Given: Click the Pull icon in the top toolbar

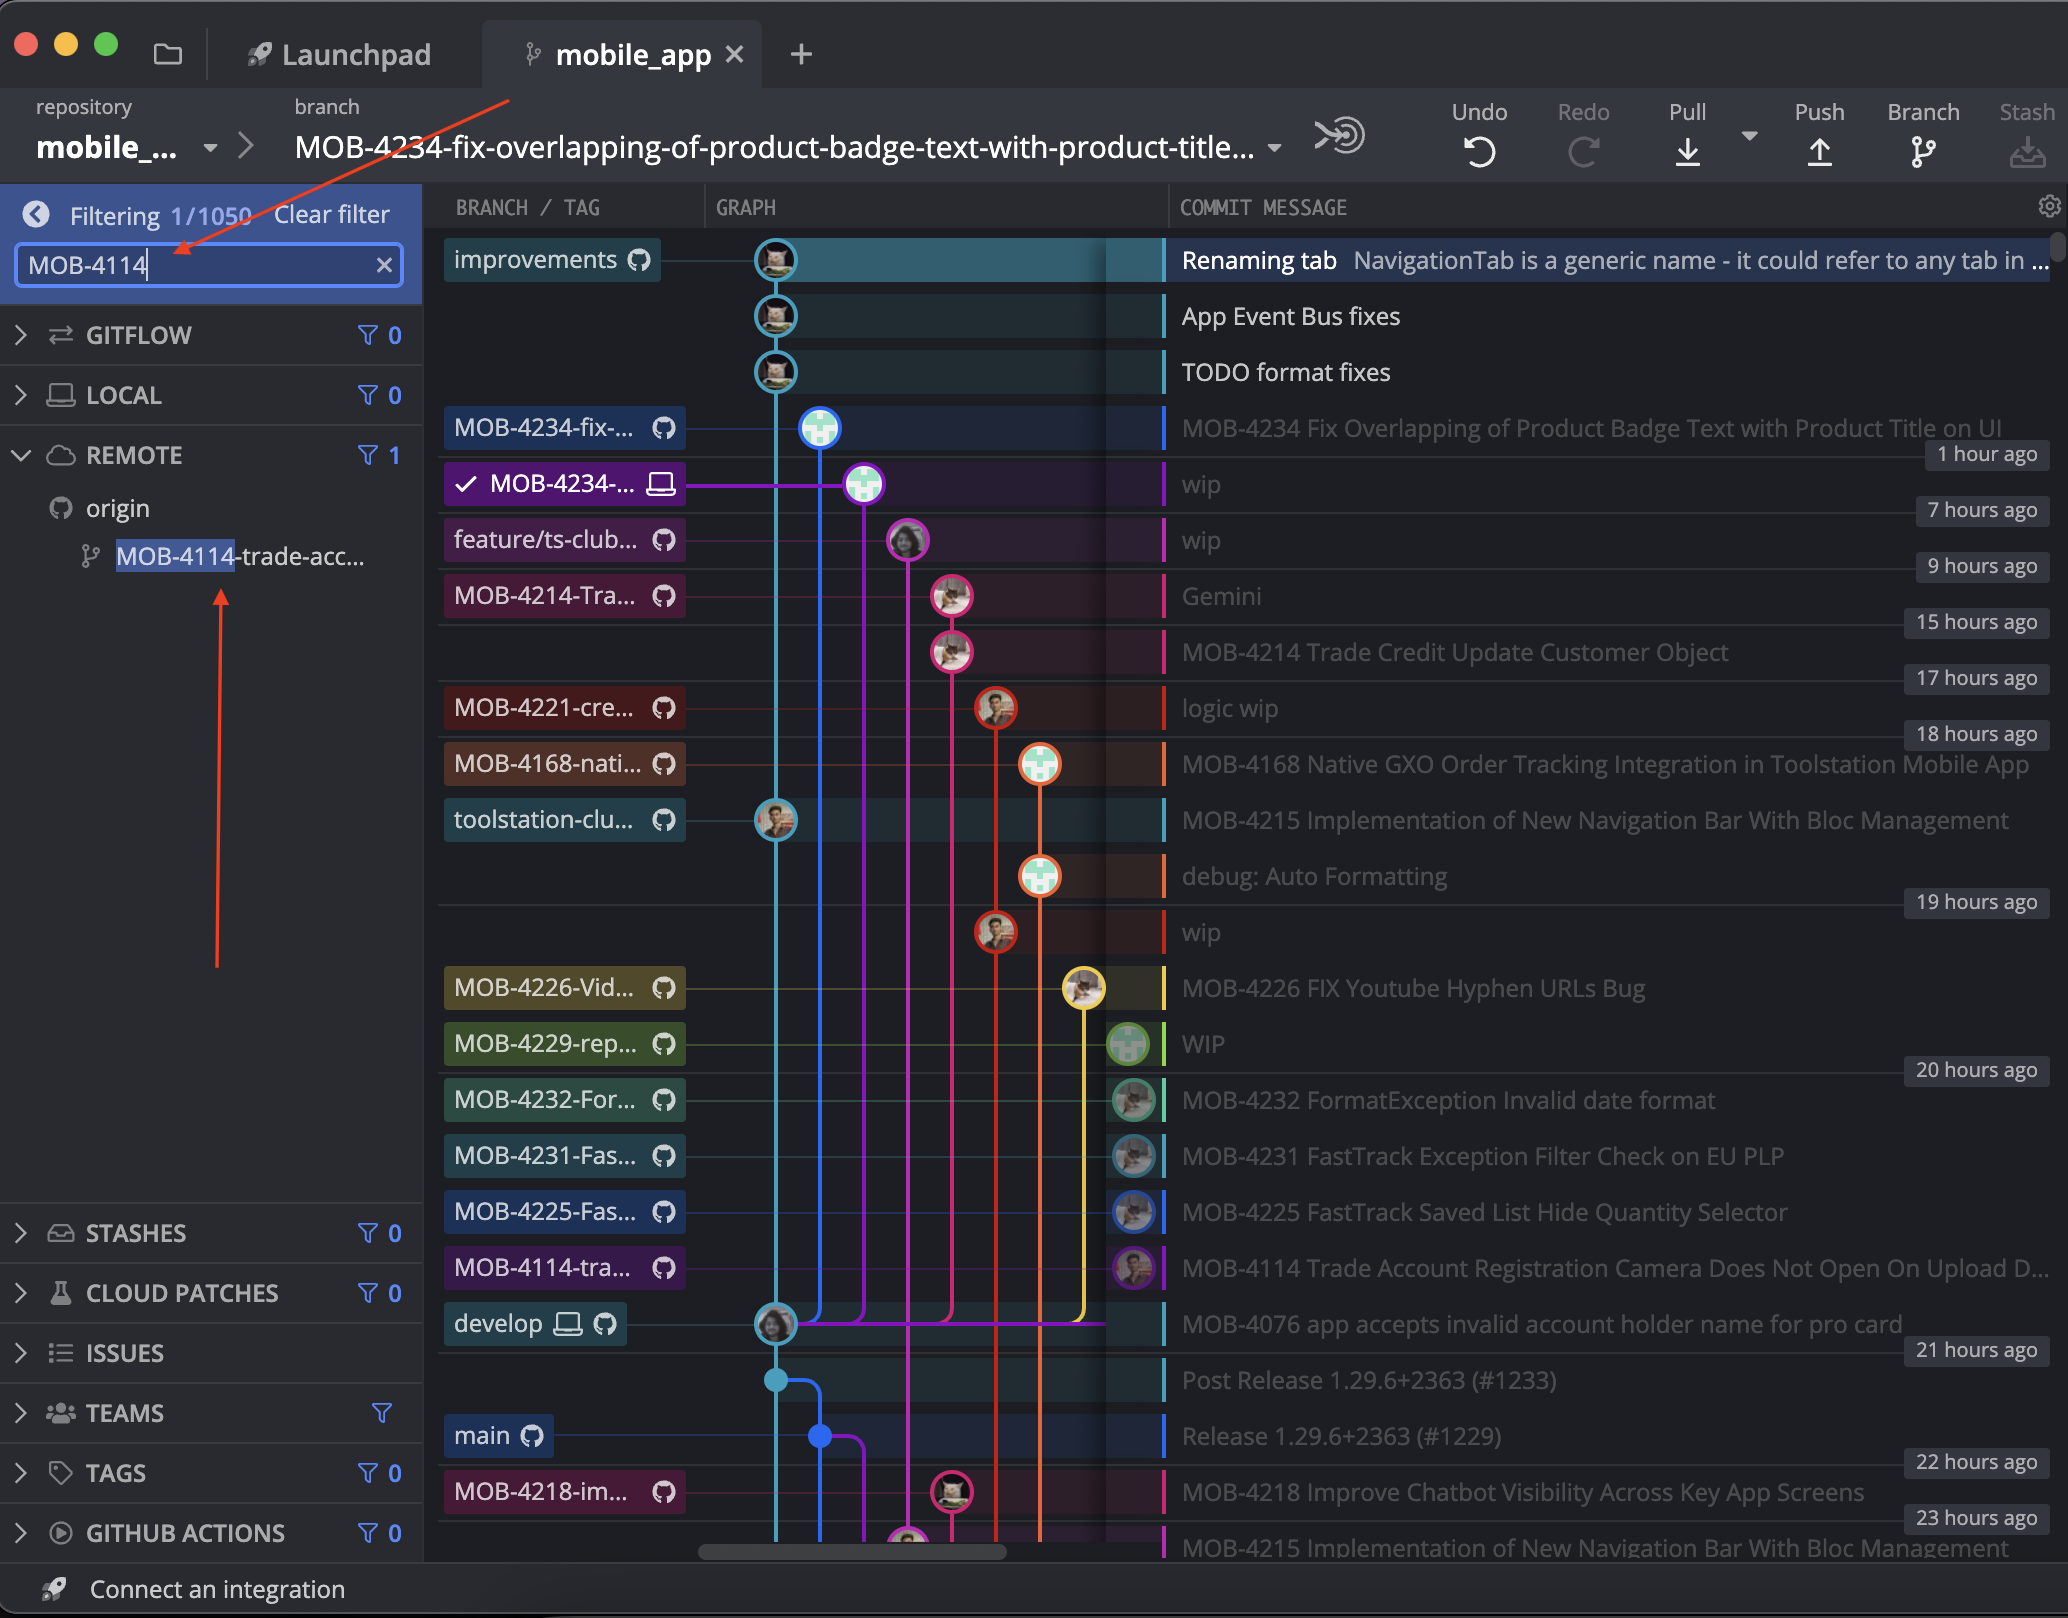Looking at the screenshot, I should (x=1687, y=152).
